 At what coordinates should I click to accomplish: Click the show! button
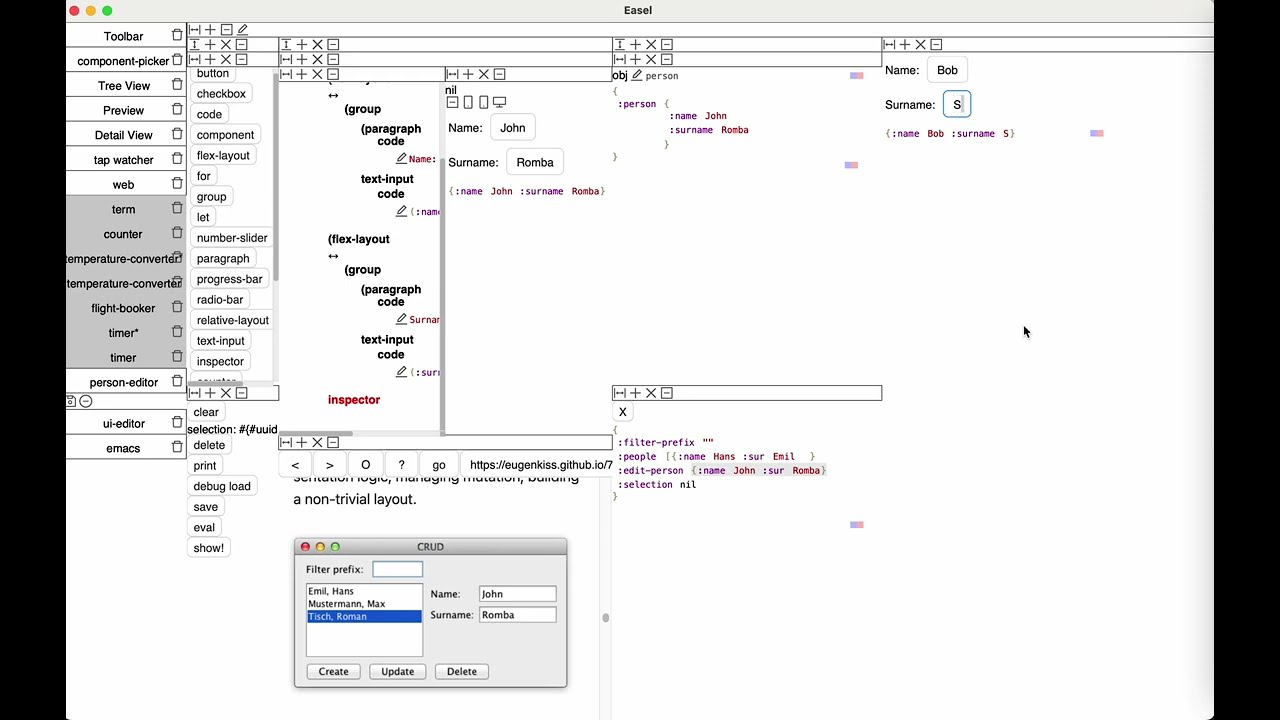tap(208, 548)
